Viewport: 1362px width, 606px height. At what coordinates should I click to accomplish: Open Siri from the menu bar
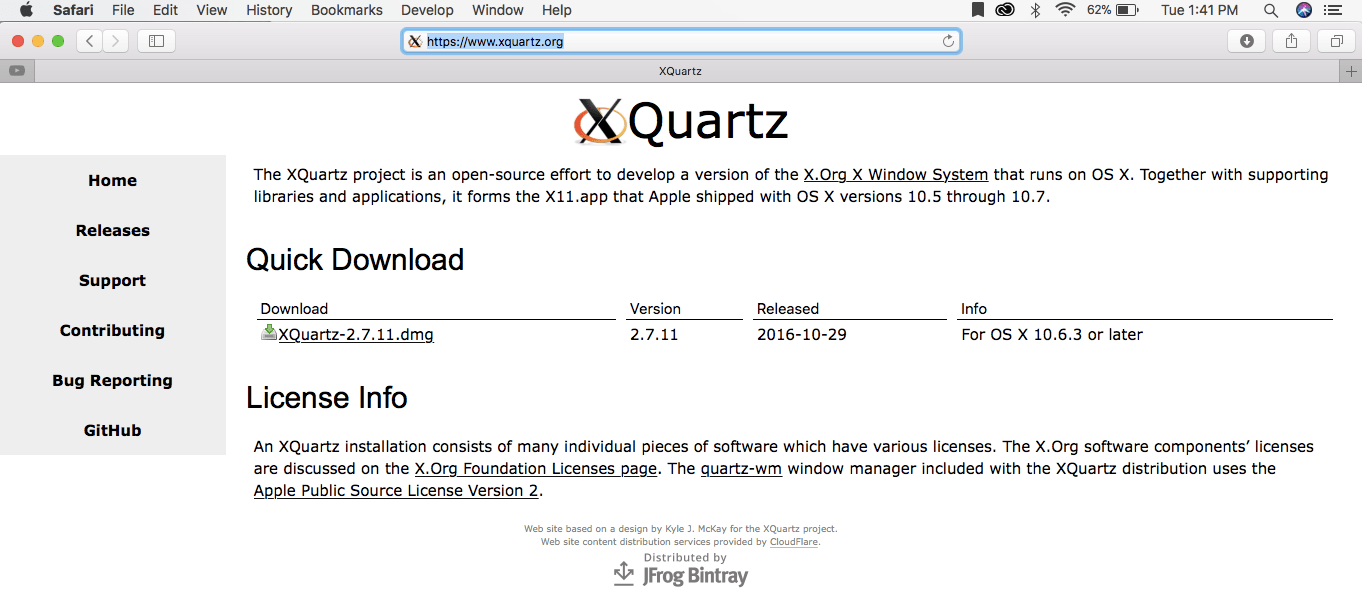1303,10
